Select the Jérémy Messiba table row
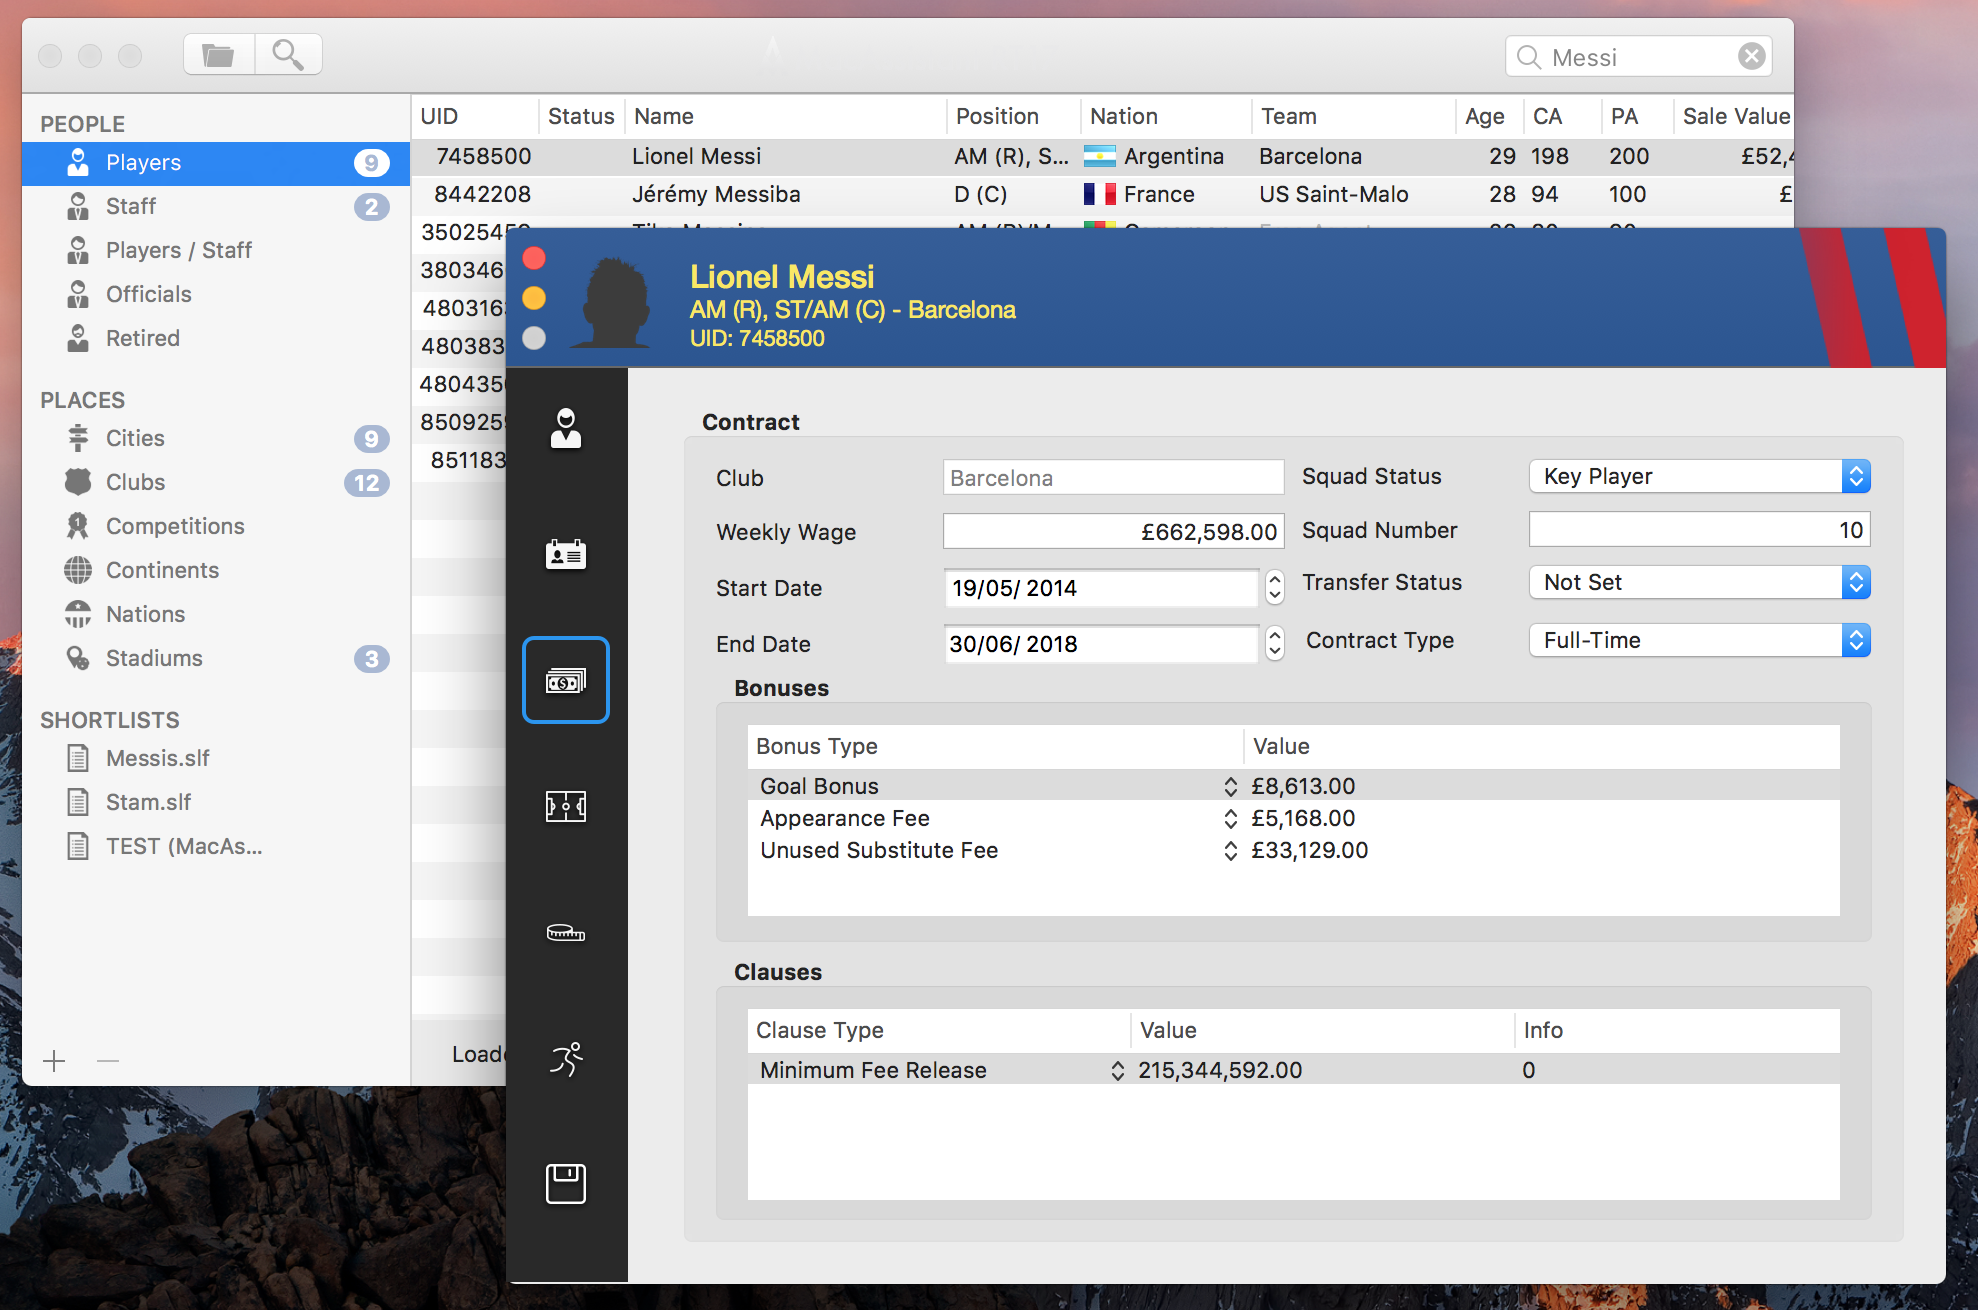This screenshot has height=1310, width=1978. click(1102, 195)
